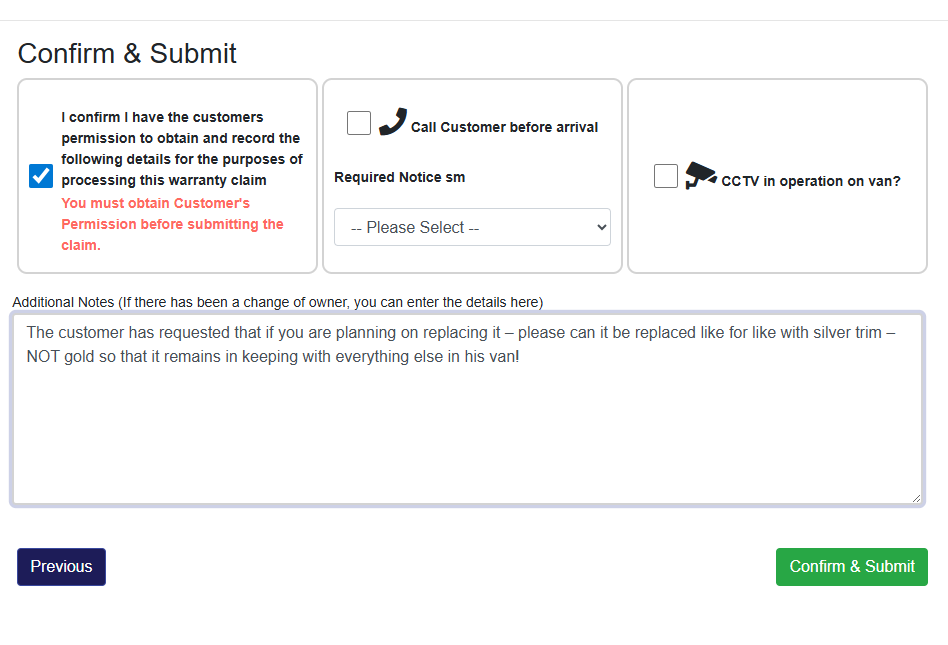Click inside the Additional Notes text area

click(x=467, y=430)
